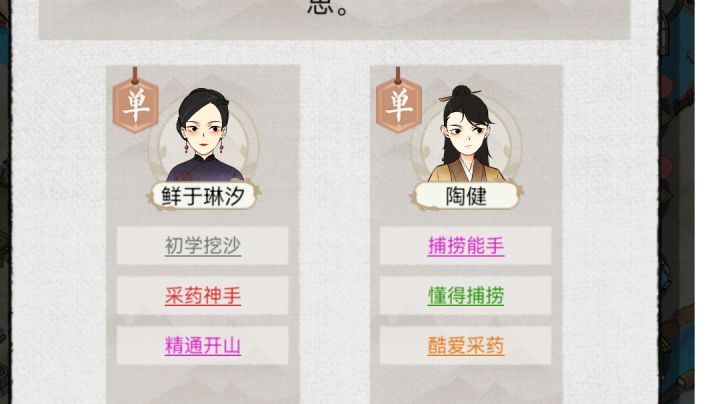This screenshot has width=720, height=404.
Task: Open the orange 酷爱采药 skill link
Action: coord(466,346)
